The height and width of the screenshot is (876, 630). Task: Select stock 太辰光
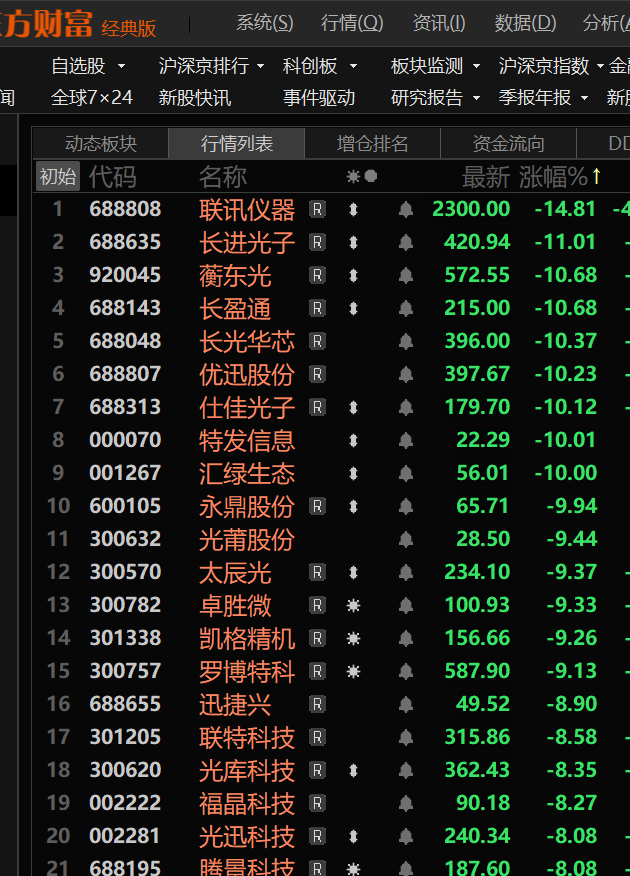235,573
